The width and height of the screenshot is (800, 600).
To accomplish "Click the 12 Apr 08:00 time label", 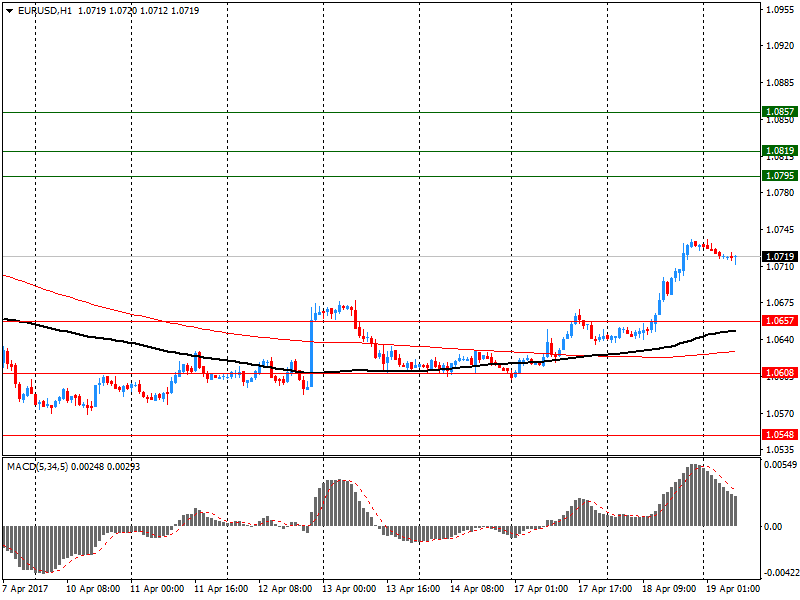I will 285,589.
